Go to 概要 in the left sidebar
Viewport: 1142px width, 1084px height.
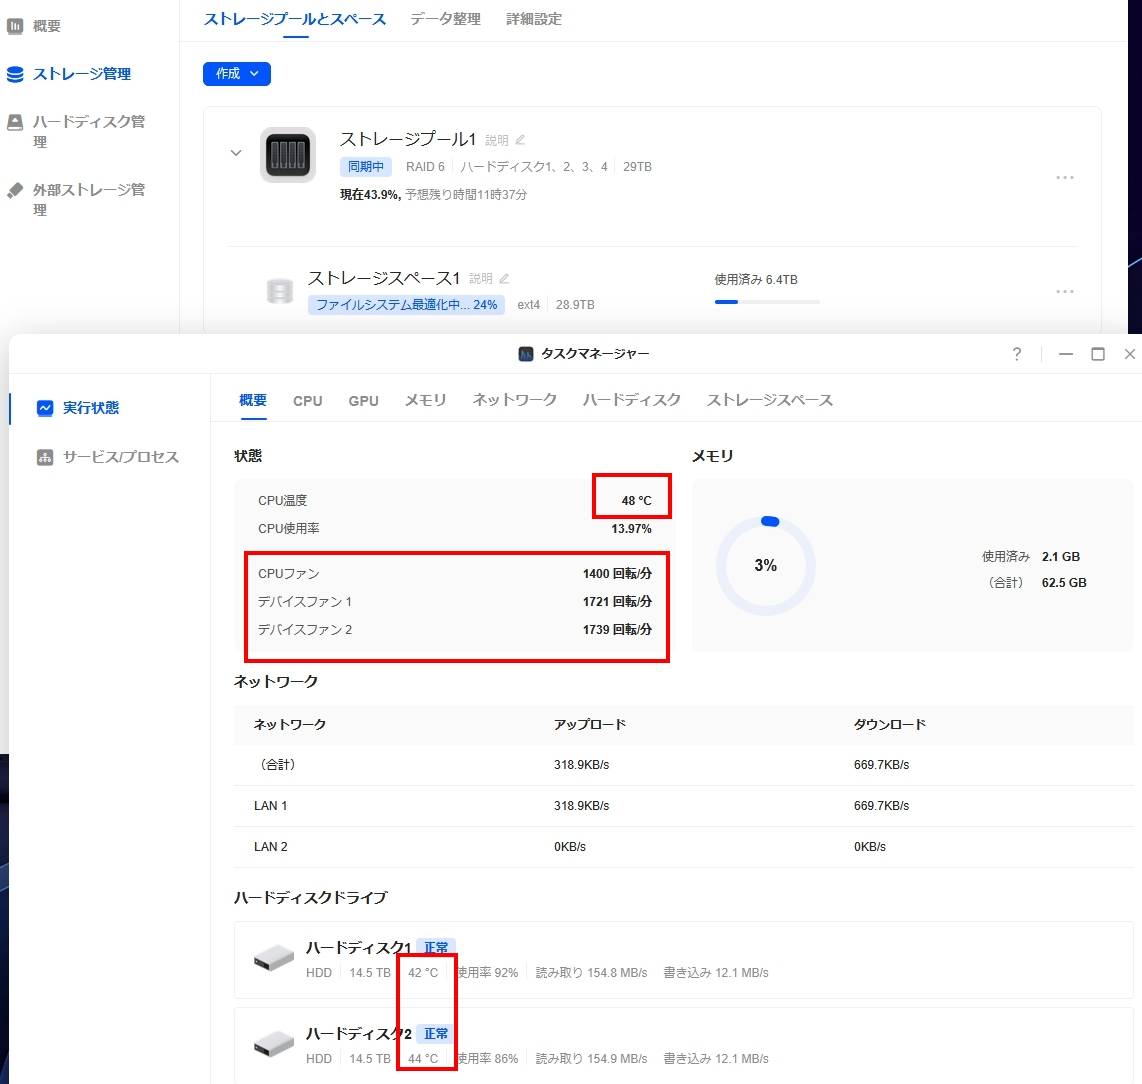coord(46,26)
